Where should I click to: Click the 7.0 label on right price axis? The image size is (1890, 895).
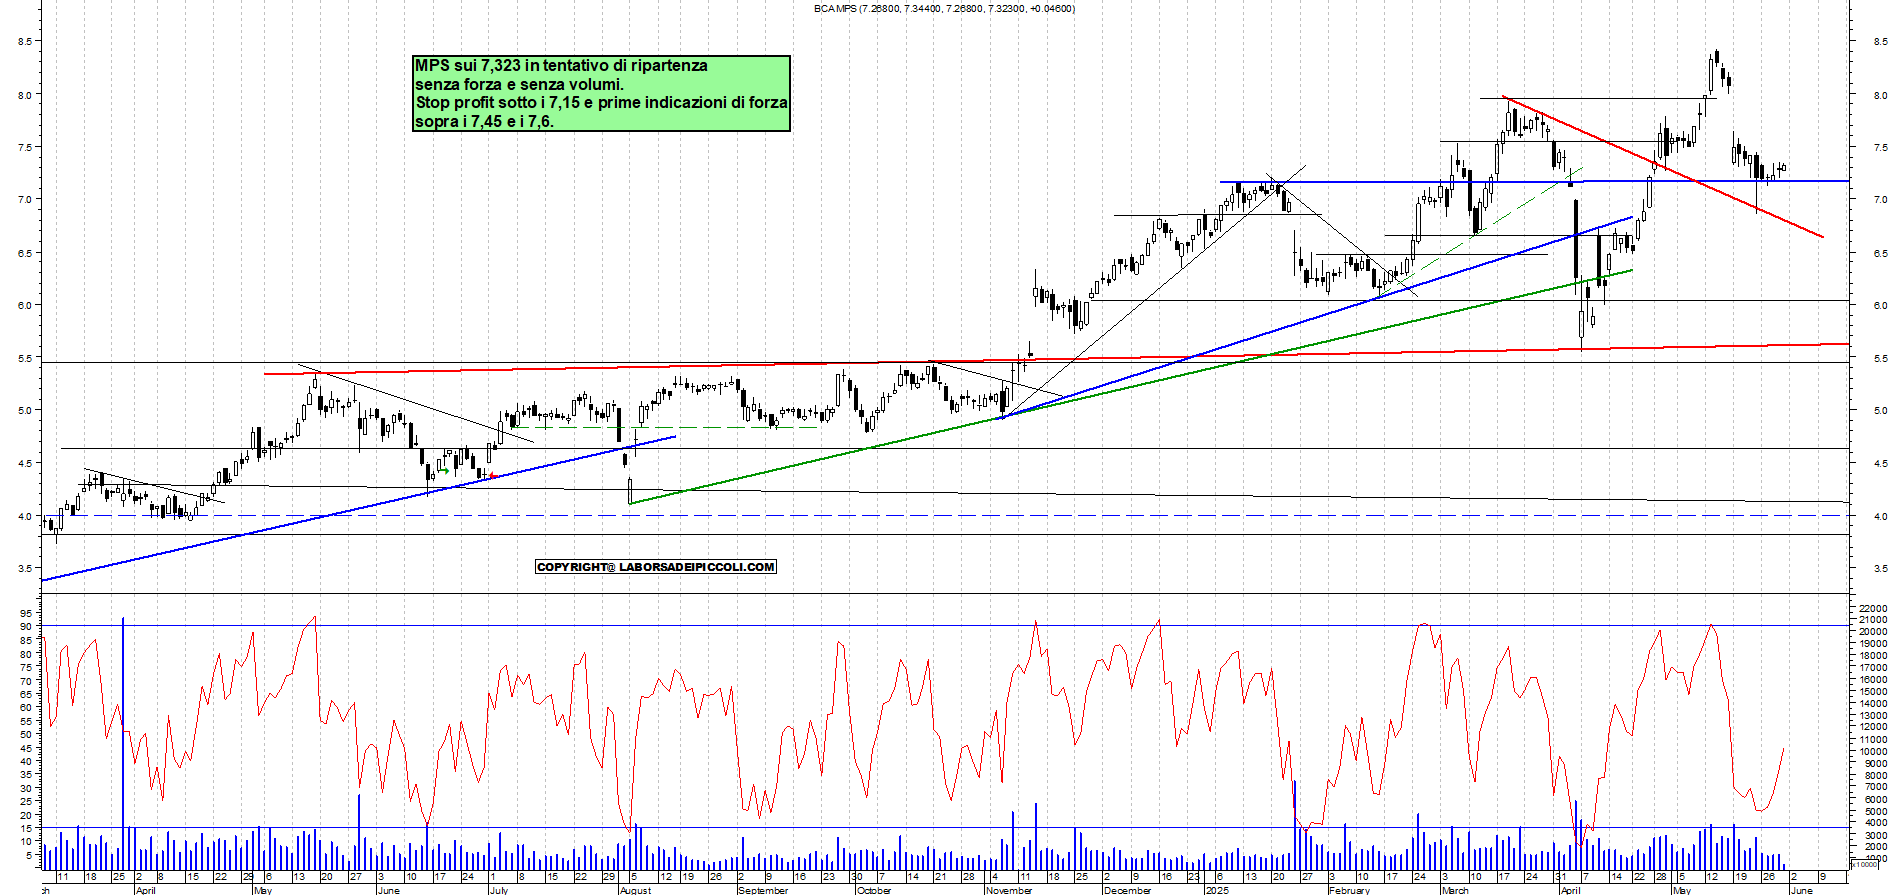1881,200
